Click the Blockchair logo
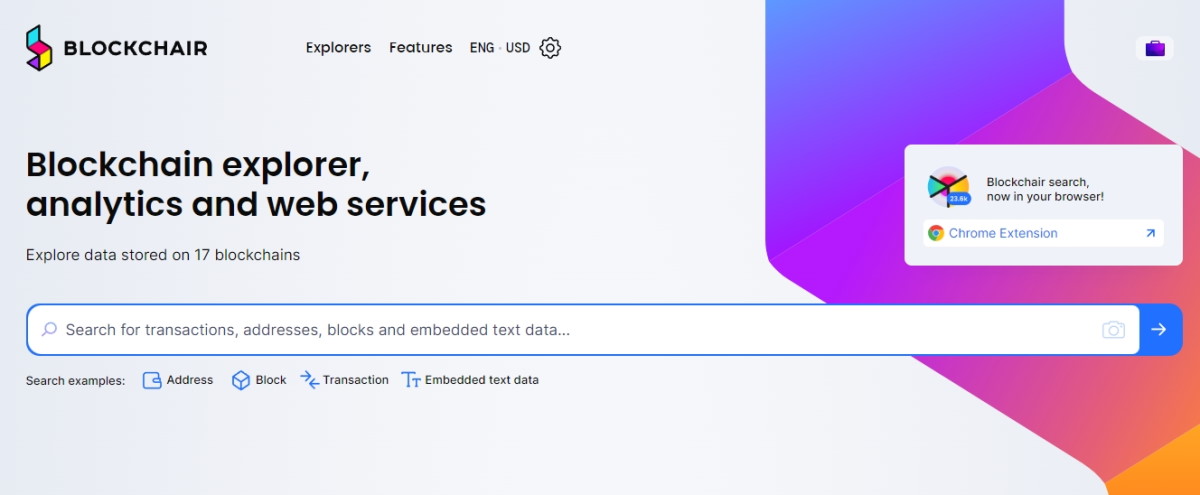The image size is (1200, 495). pos(116,48)
